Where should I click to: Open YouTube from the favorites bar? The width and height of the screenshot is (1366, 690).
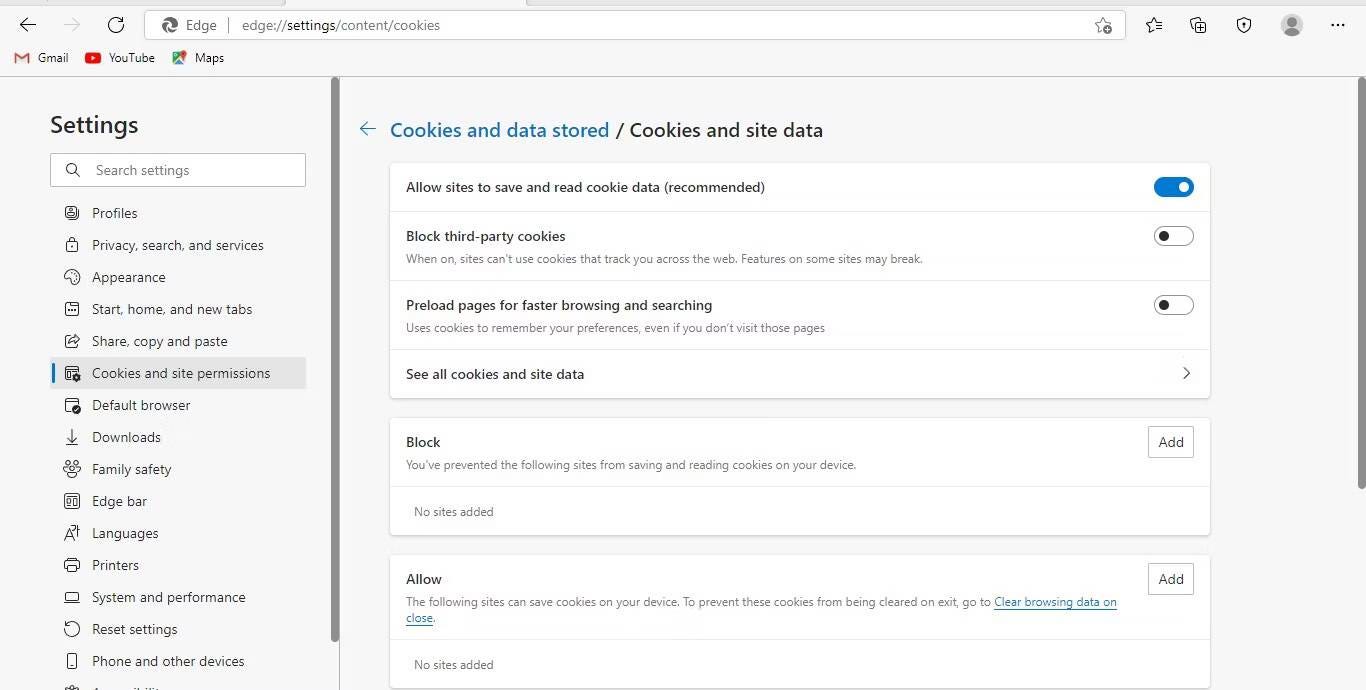coord(119,57)
